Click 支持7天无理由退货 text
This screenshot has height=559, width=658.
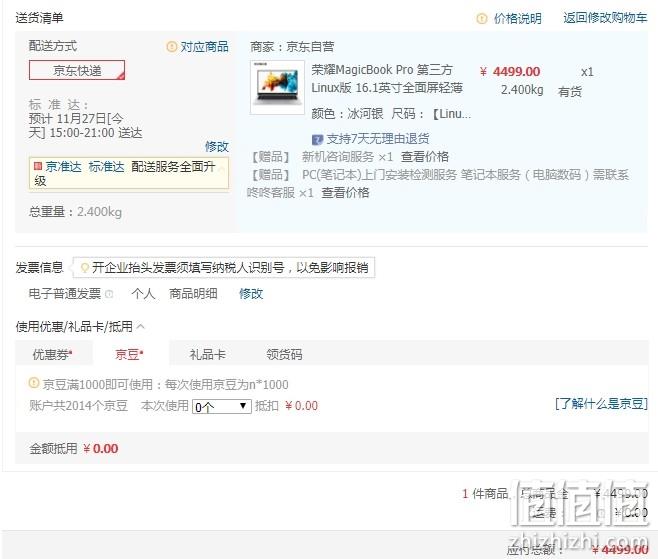tap(378, 138)
